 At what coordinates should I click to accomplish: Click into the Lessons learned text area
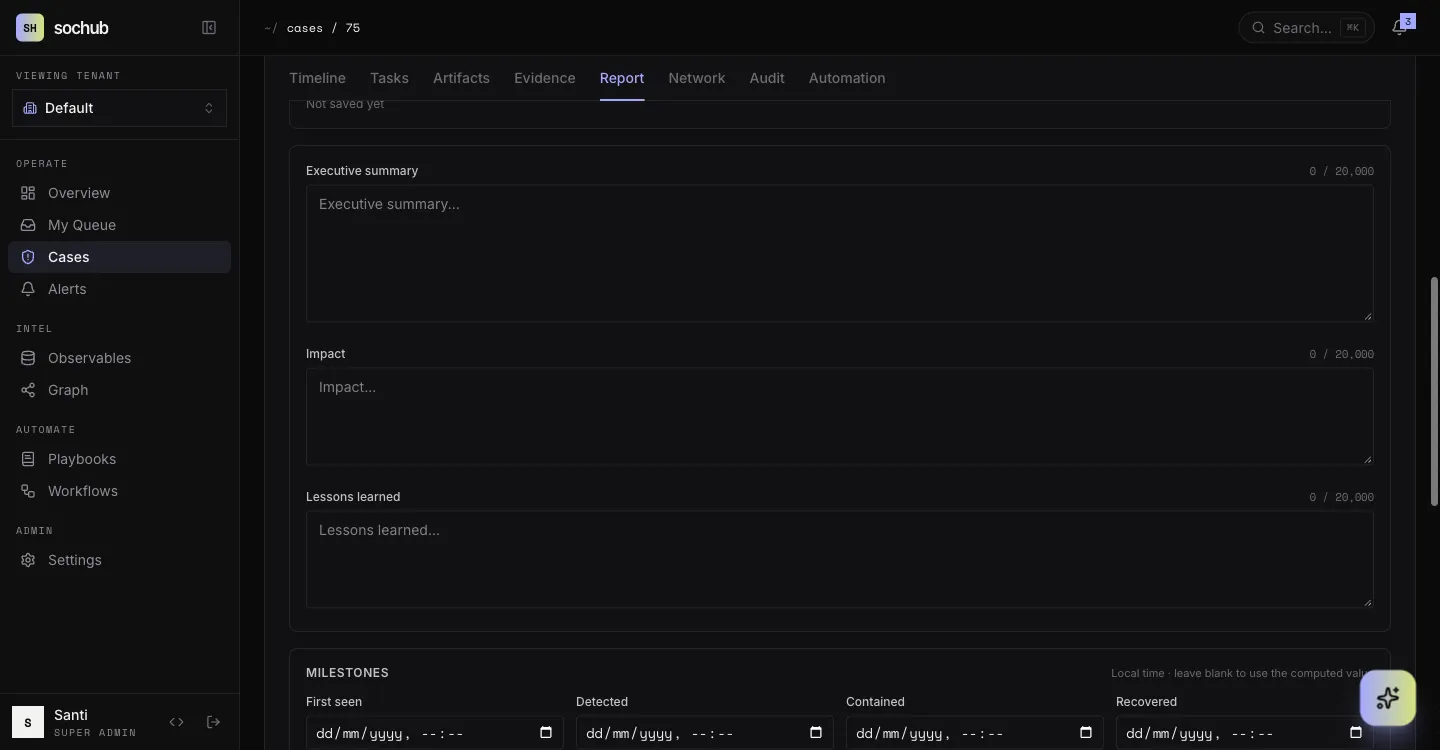[x=839, y=559]
